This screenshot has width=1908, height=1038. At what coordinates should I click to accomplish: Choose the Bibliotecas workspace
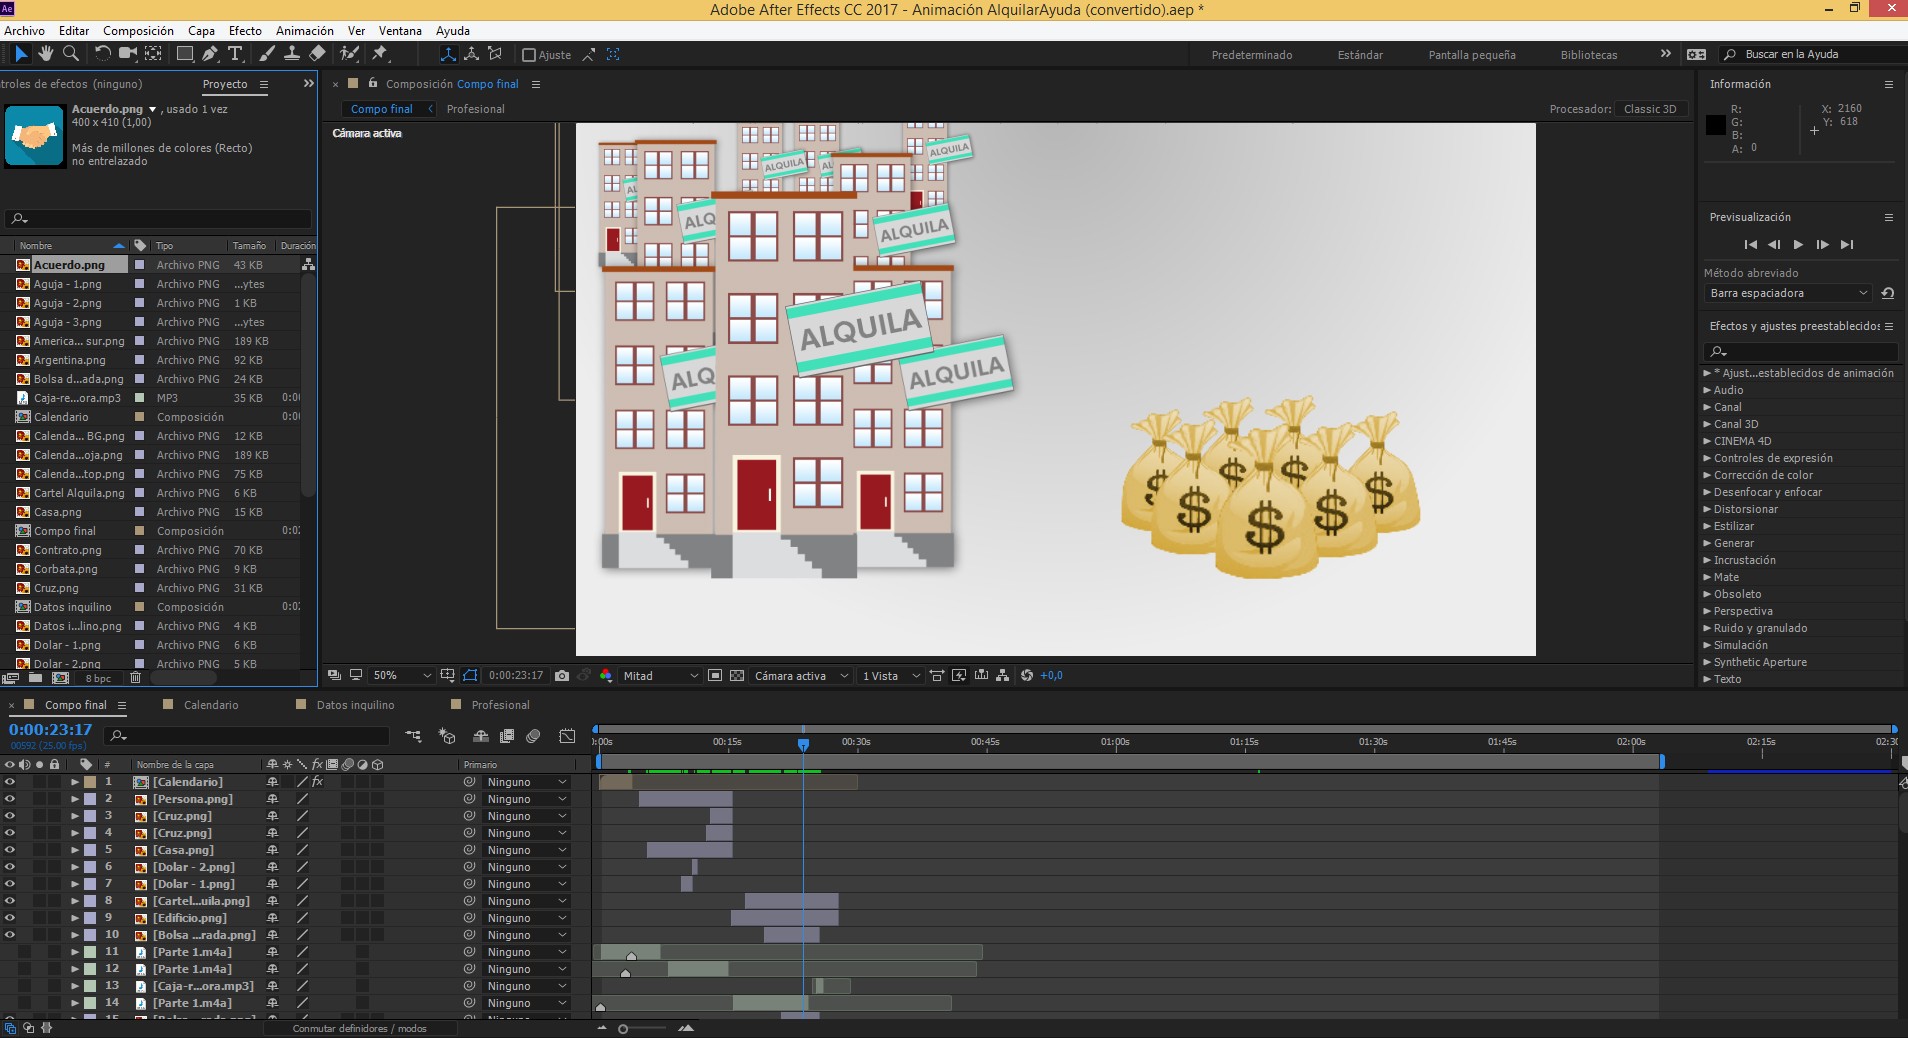point(1589,55)
